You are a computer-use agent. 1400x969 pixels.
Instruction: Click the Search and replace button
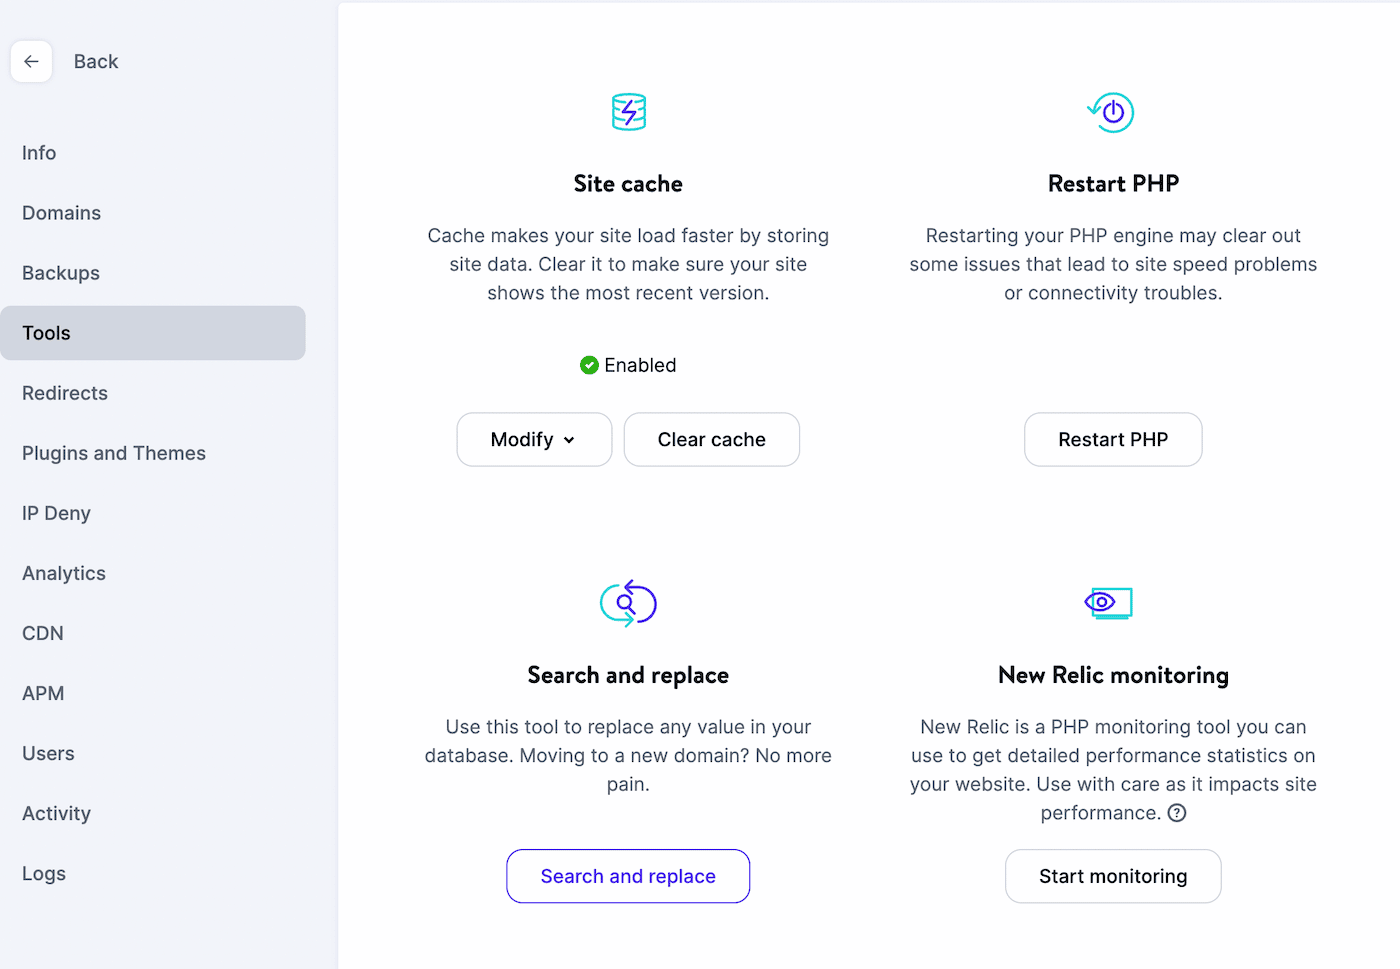pyautogui.click(x=628, y=876)
